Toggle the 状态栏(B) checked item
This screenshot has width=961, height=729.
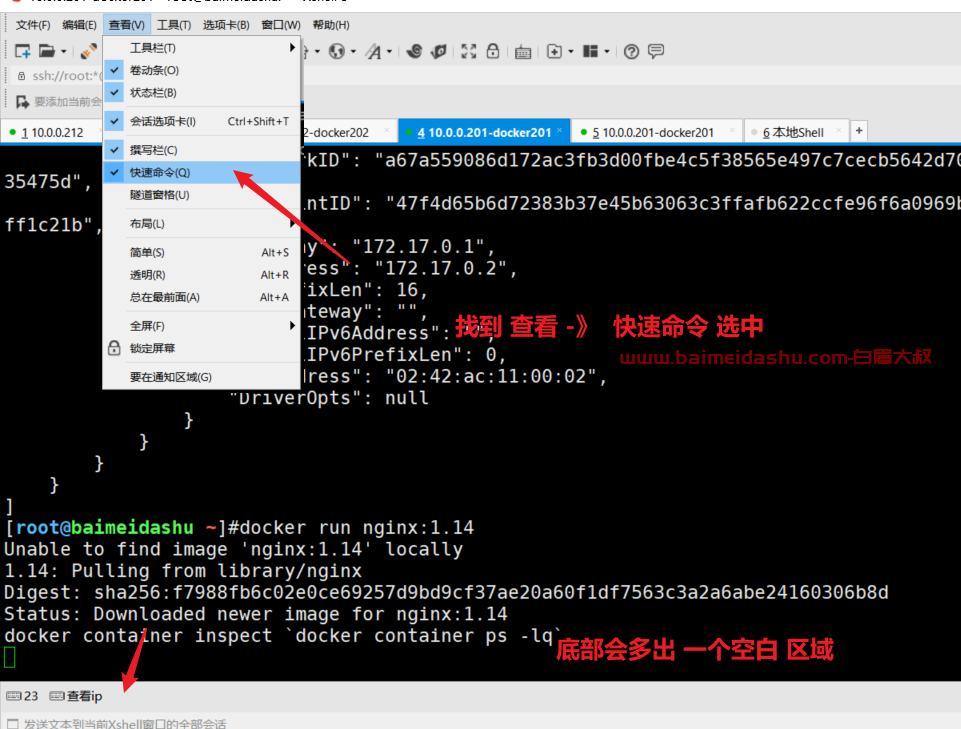[x=202, y=93]
